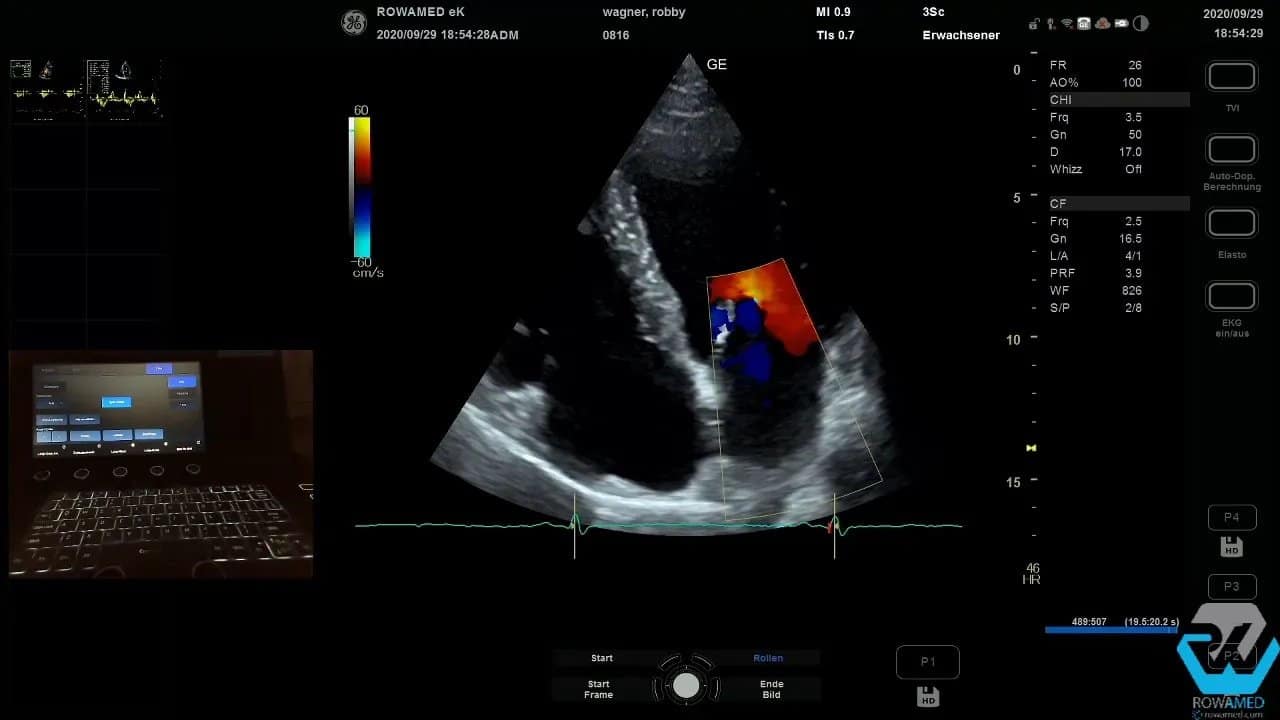Open the second clipboard thumbnail with waveform
This screenshot has height=720, width=1280.
pyautogui.click(x=124, y=90)
